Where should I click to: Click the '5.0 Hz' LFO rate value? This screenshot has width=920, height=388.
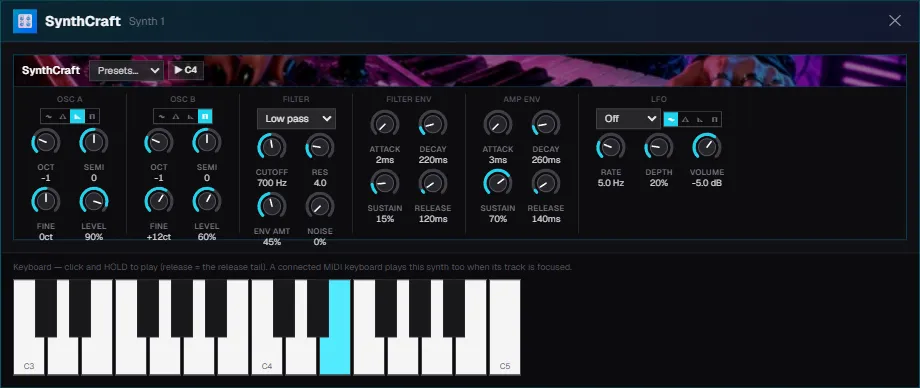(611, 183)
